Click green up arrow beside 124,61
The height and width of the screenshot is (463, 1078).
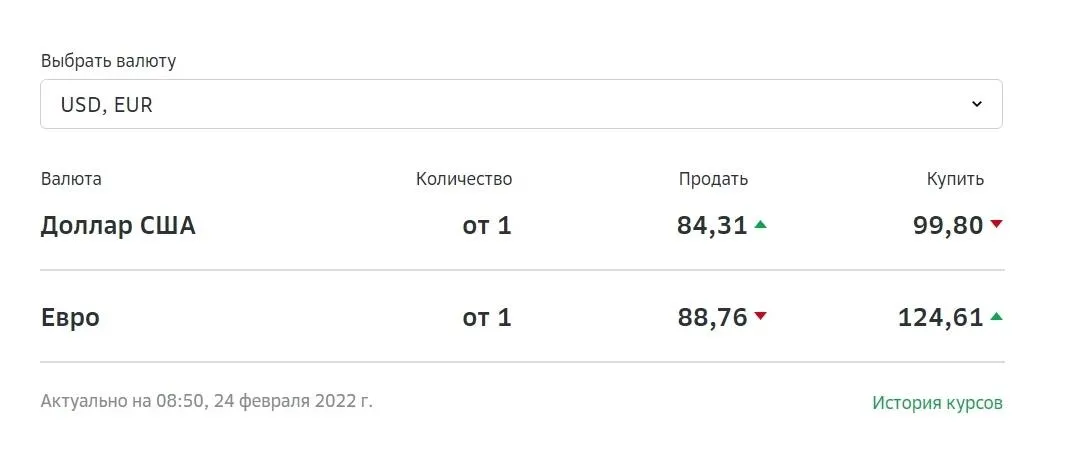pos(996,317)
